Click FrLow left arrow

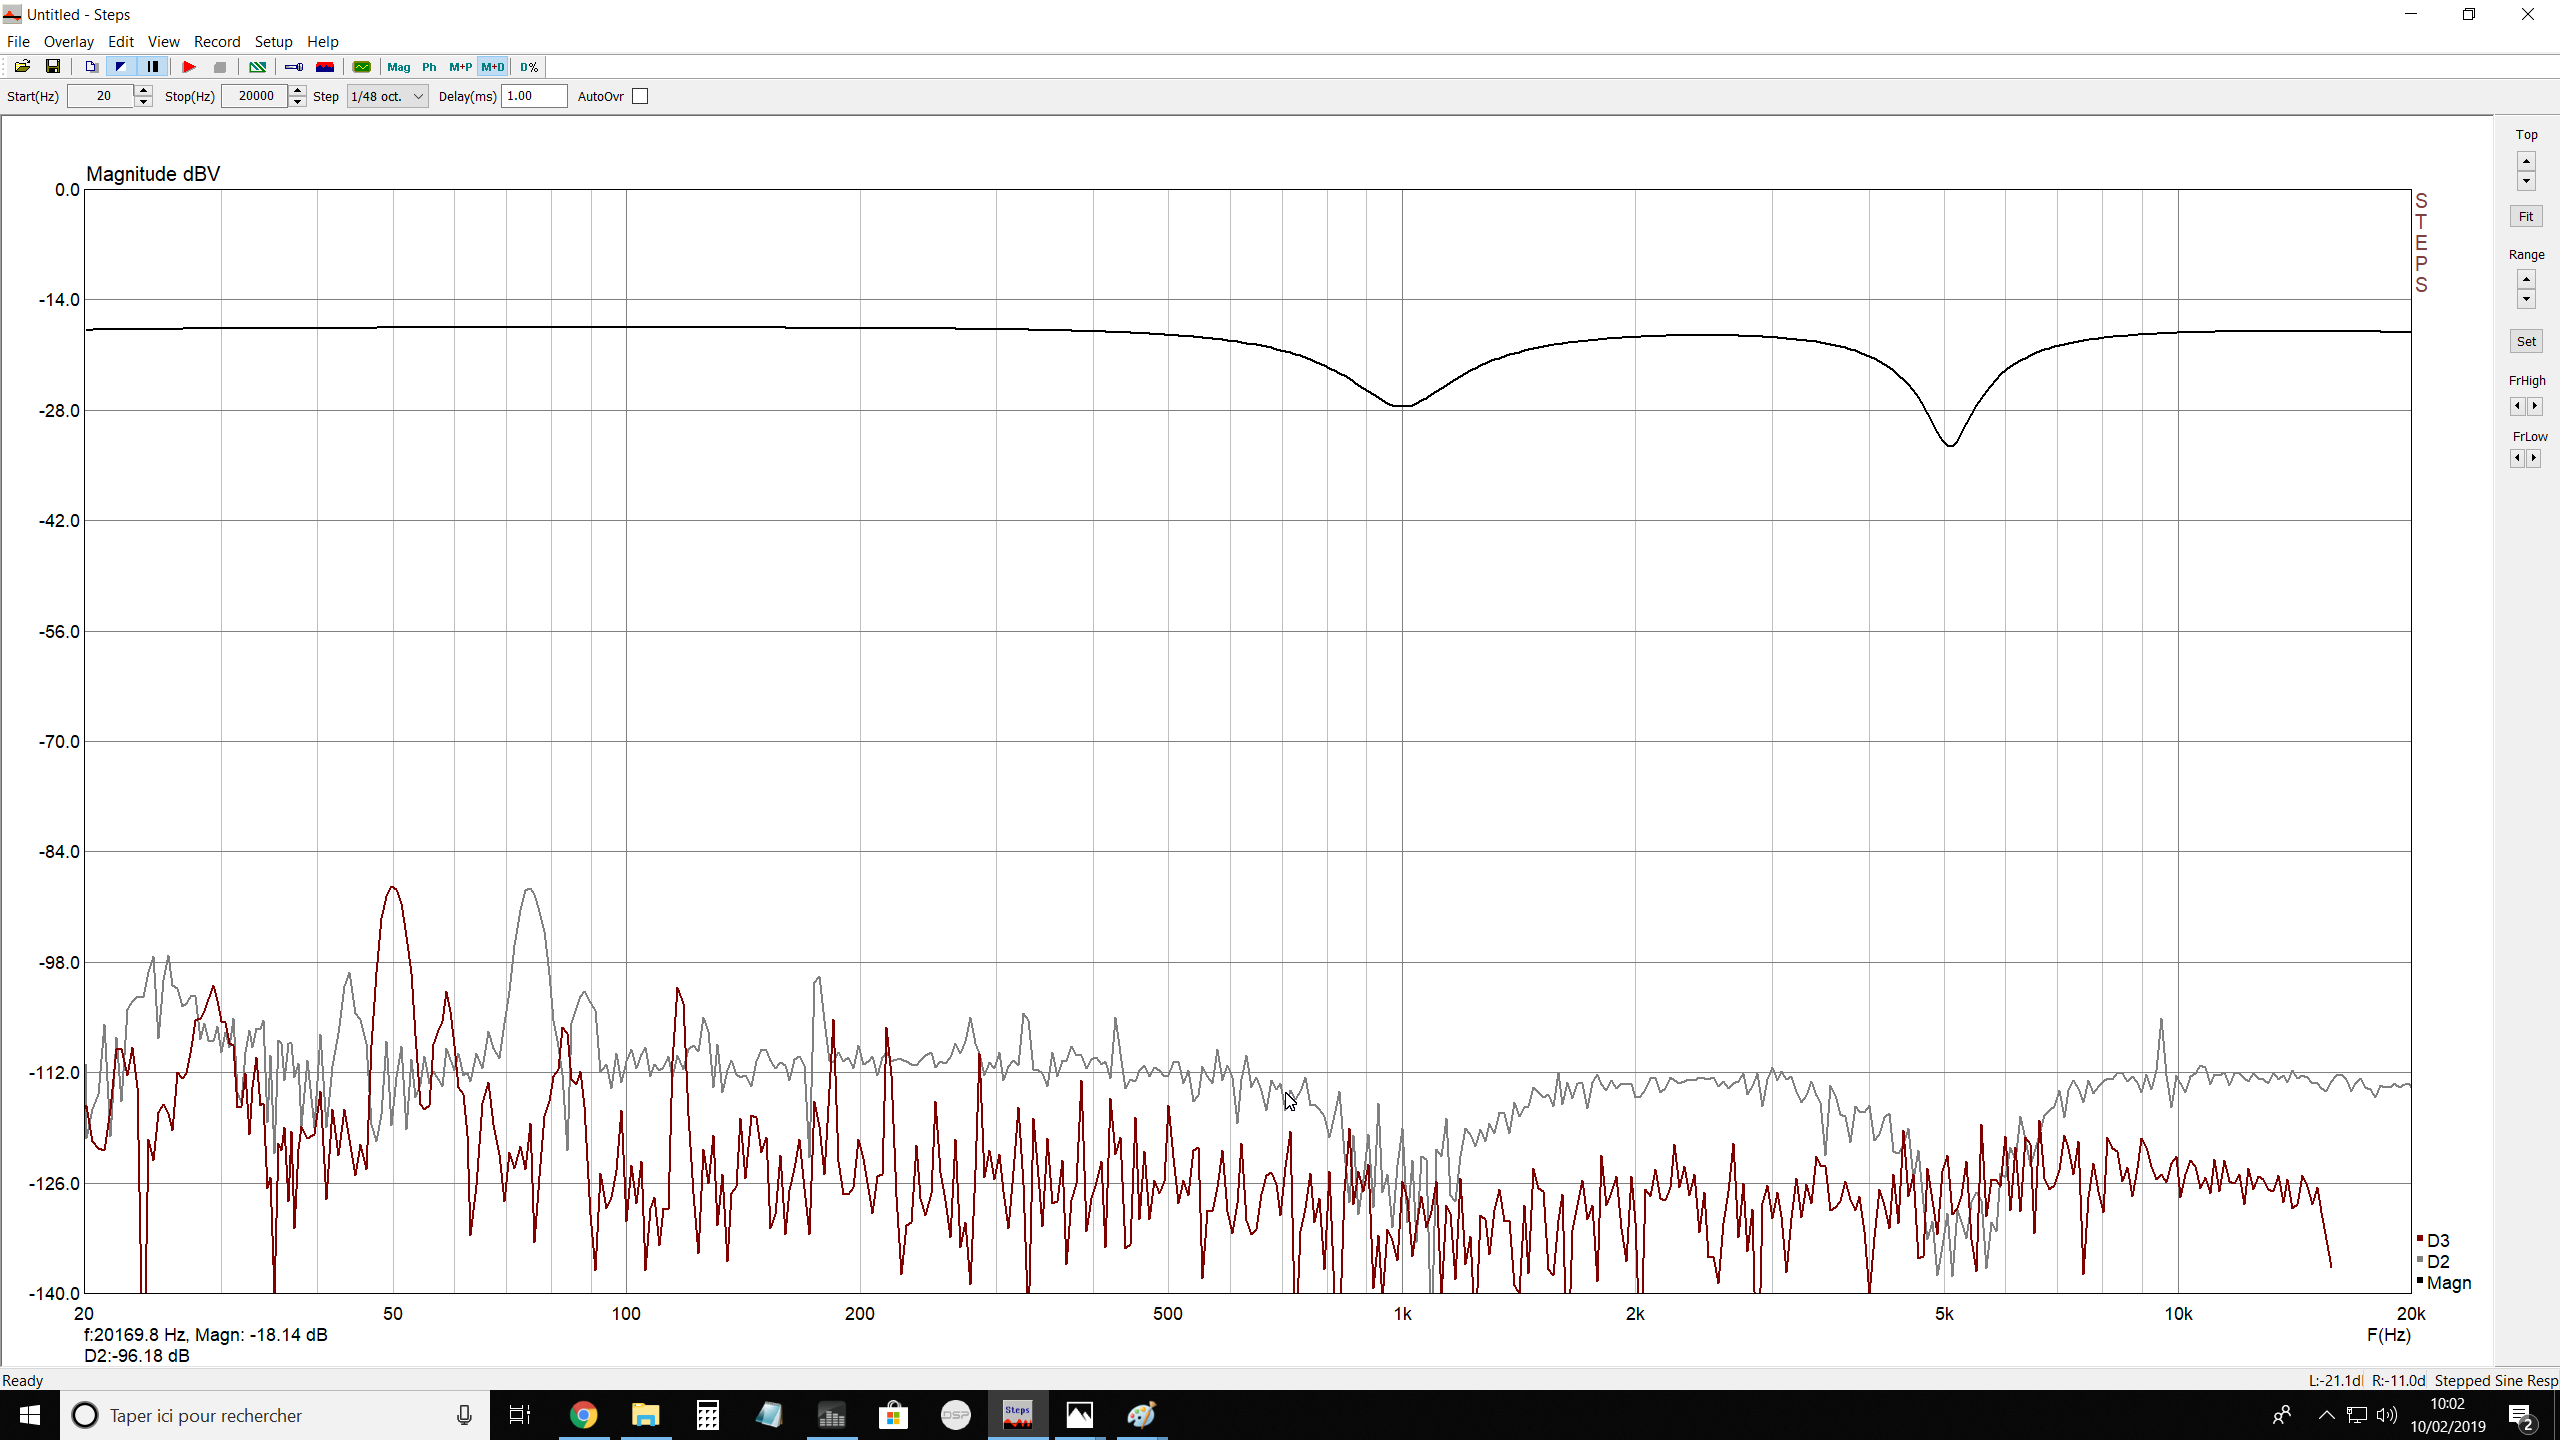tap(2518, 458)
